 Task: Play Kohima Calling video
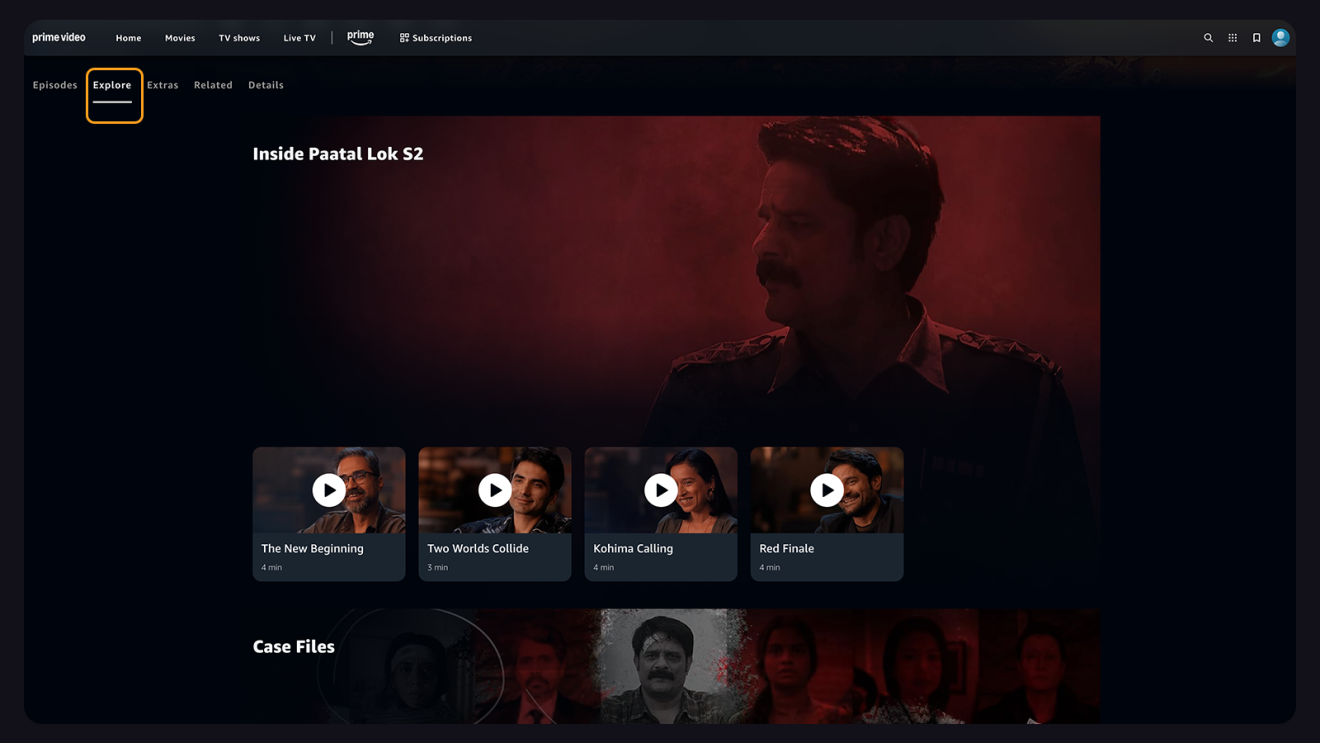(661, 490)
